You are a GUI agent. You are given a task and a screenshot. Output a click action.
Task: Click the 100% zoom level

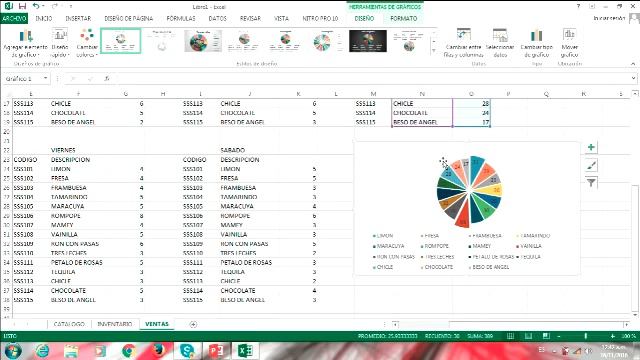point(629,336)
